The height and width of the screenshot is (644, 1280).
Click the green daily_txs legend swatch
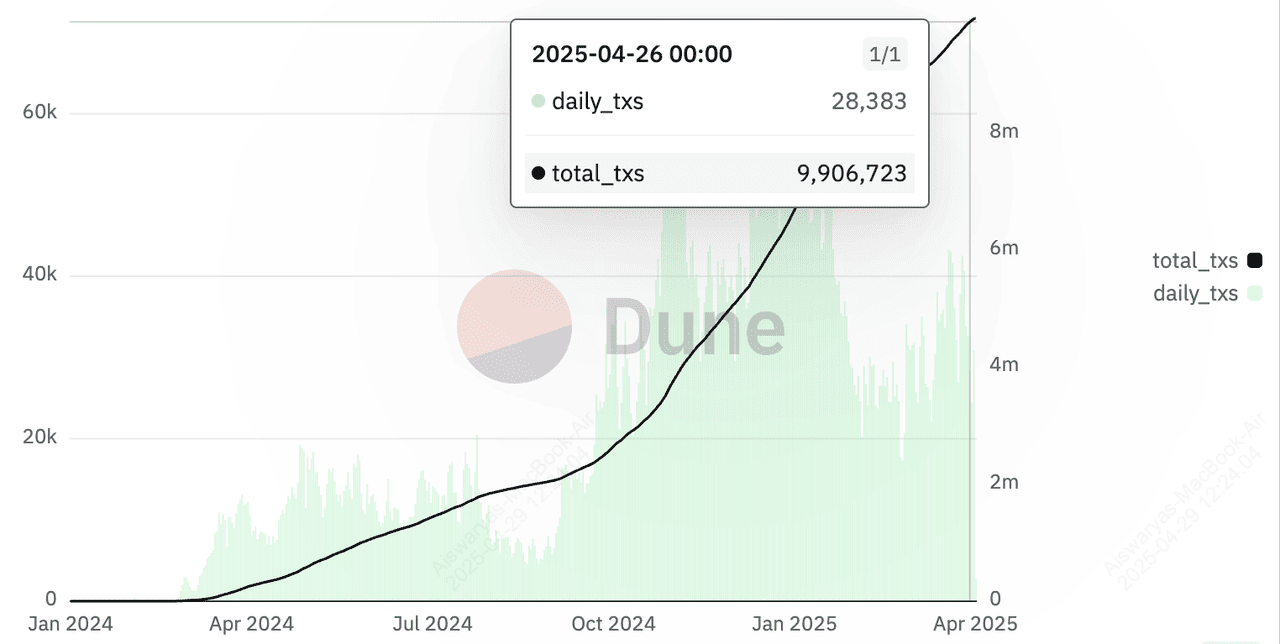(x=1255, y=293)
